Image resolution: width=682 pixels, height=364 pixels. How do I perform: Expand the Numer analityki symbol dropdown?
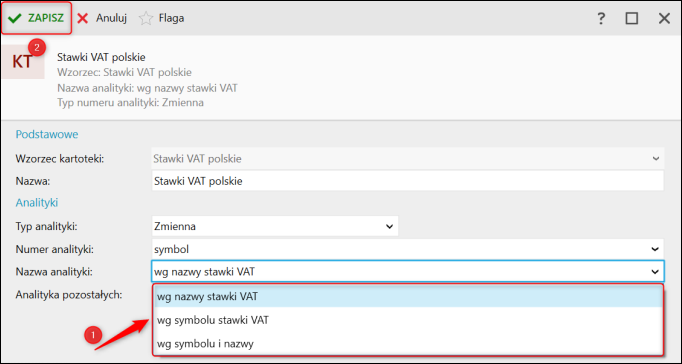click(408, 249)
